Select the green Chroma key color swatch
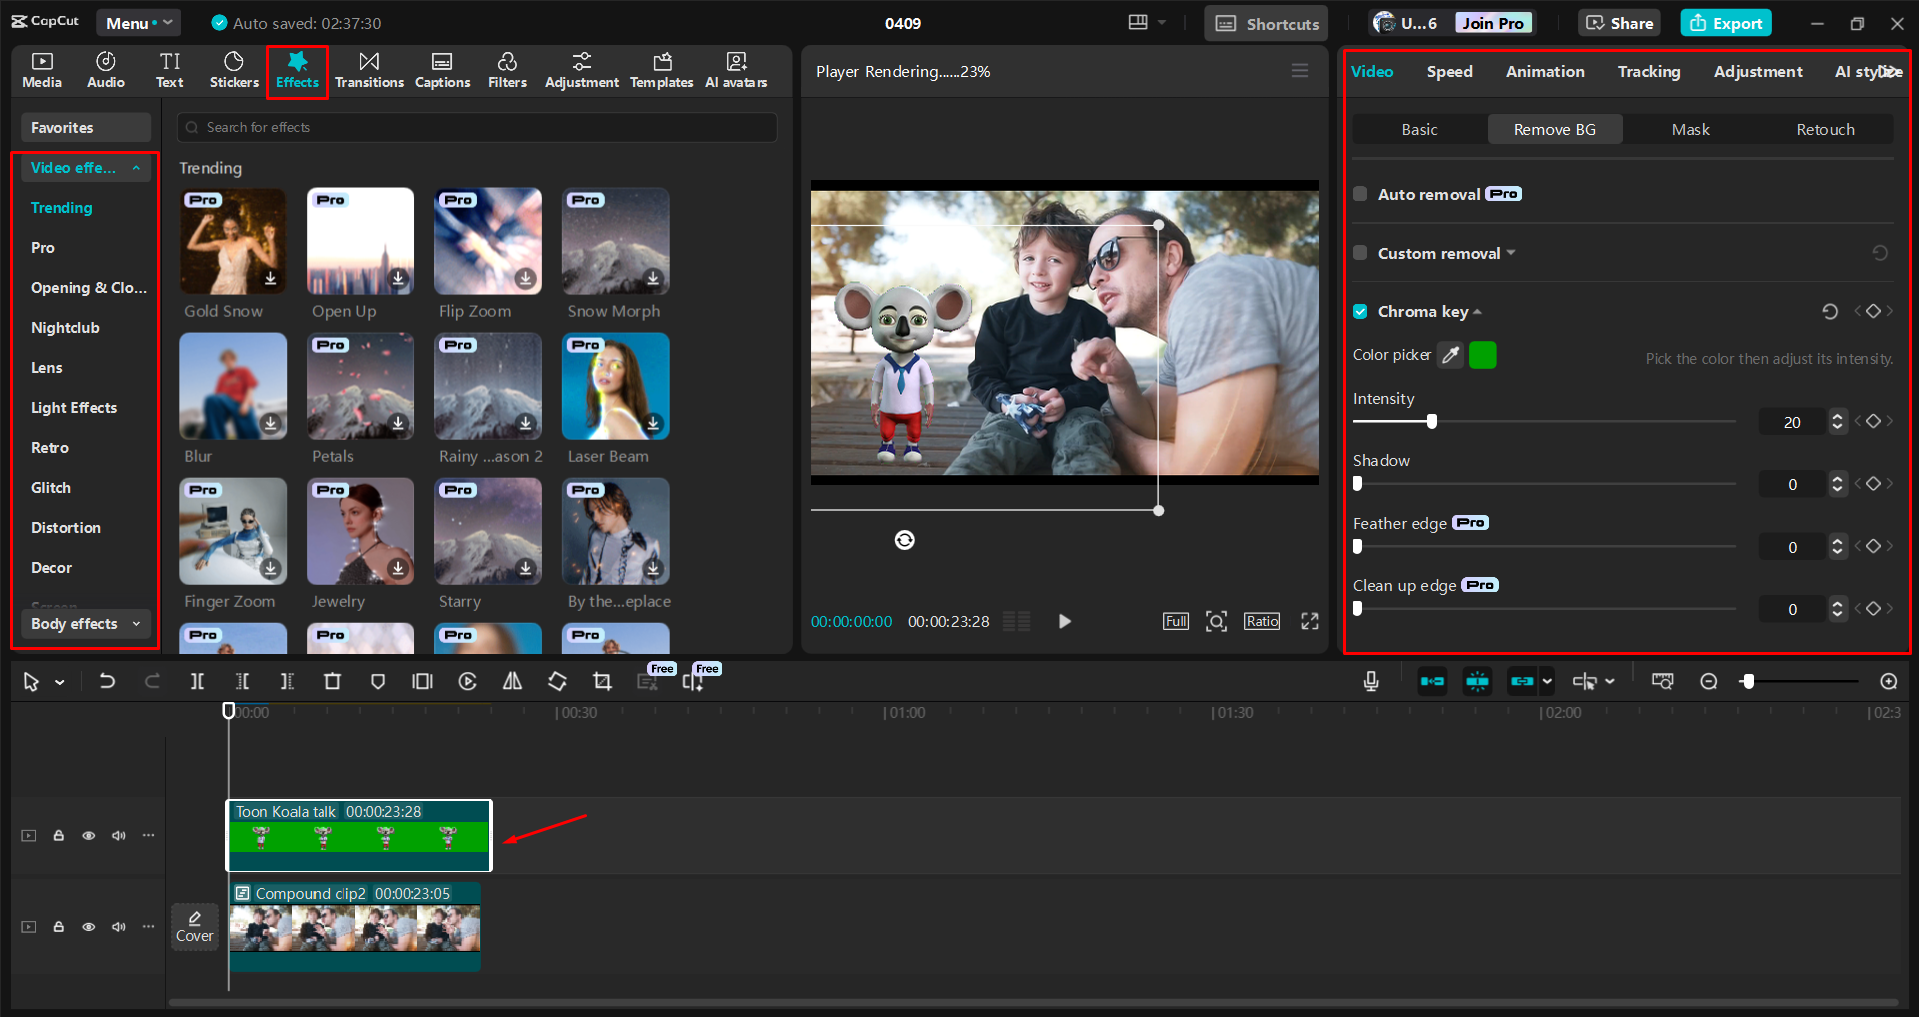This screenshot has width=1919, height=1017. pos(1482,355)
